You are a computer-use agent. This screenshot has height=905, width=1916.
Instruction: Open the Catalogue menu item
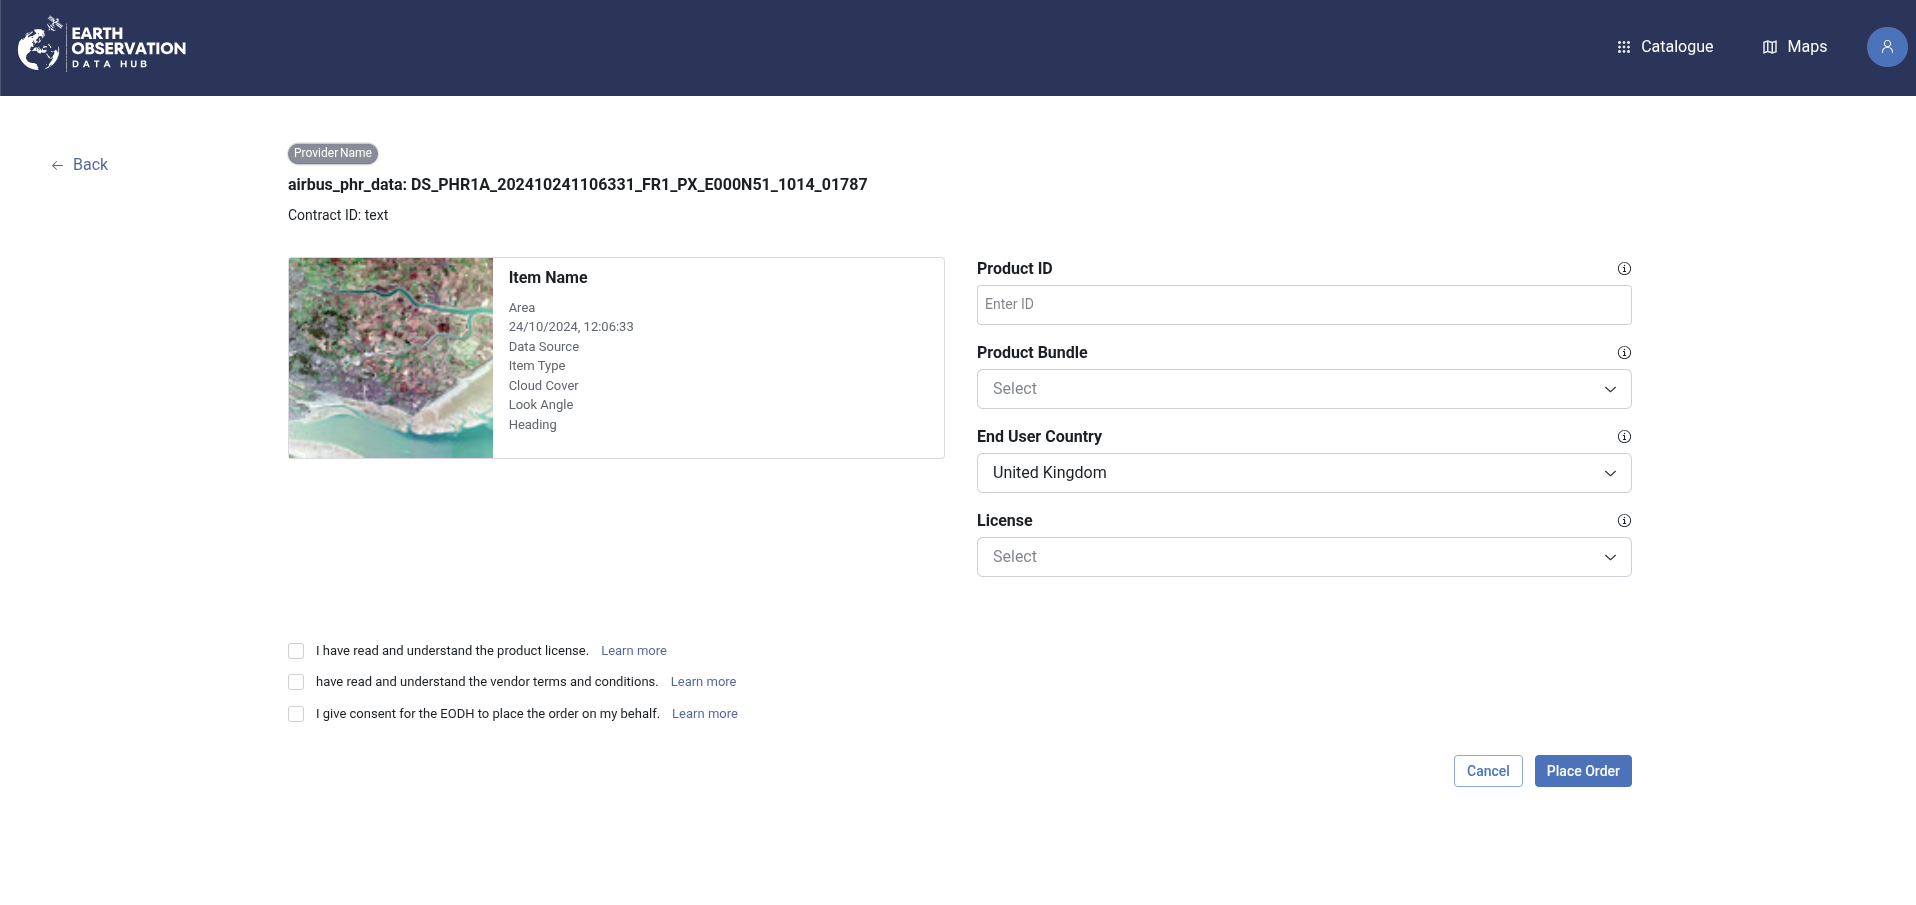coord(1665,47)
